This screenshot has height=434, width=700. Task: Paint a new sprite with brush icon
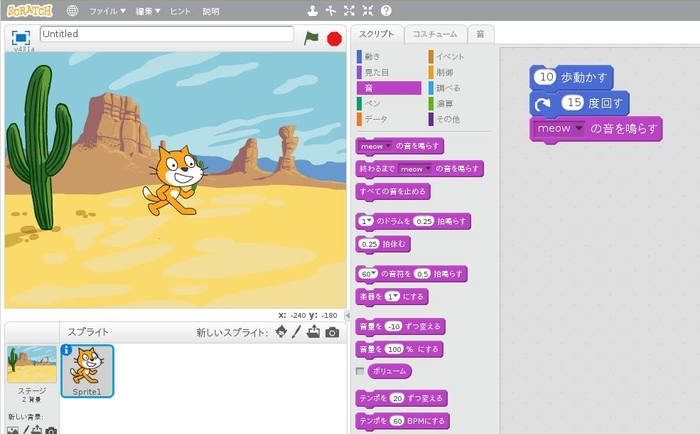(296, 332)
